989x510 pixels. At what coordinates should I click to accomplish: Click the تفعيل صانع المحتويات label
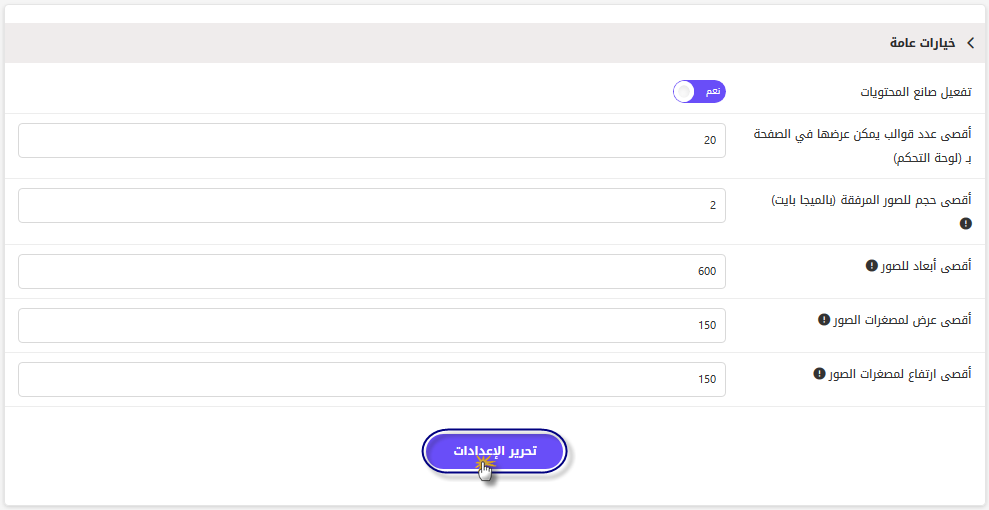pos(916,92)
